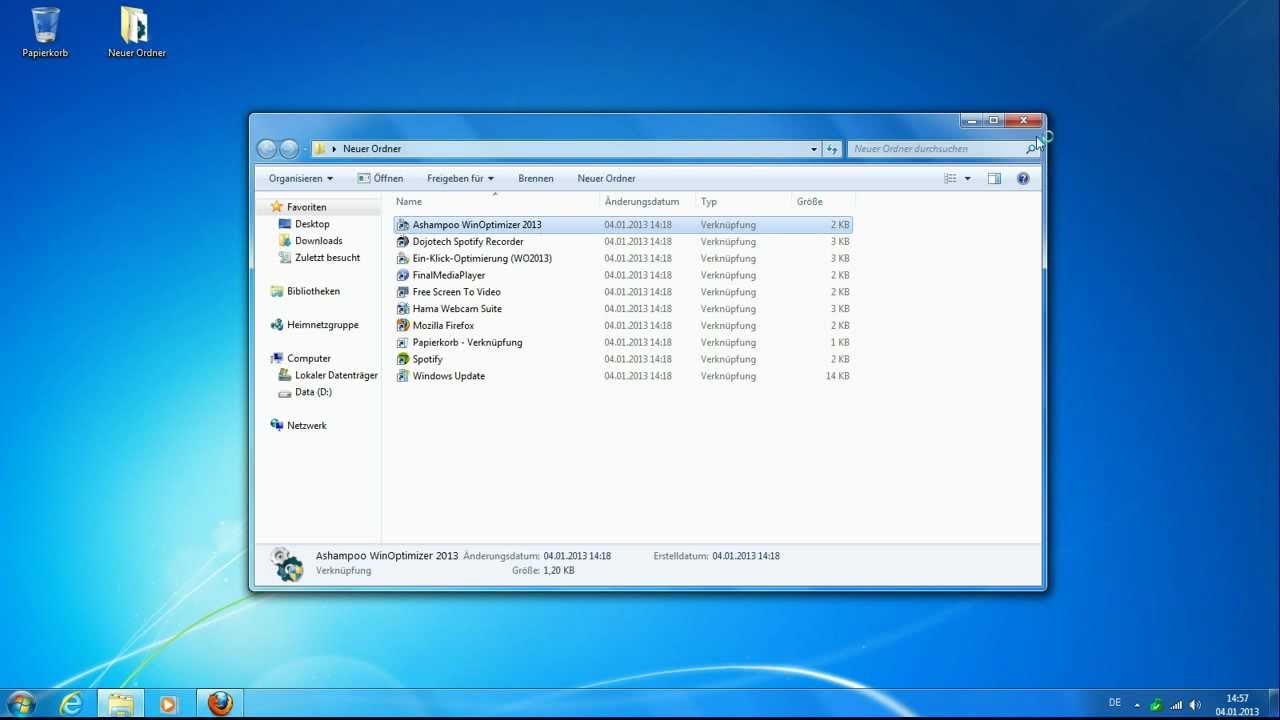Open Windows Media Player from taskbar

(x=168, y=704)
